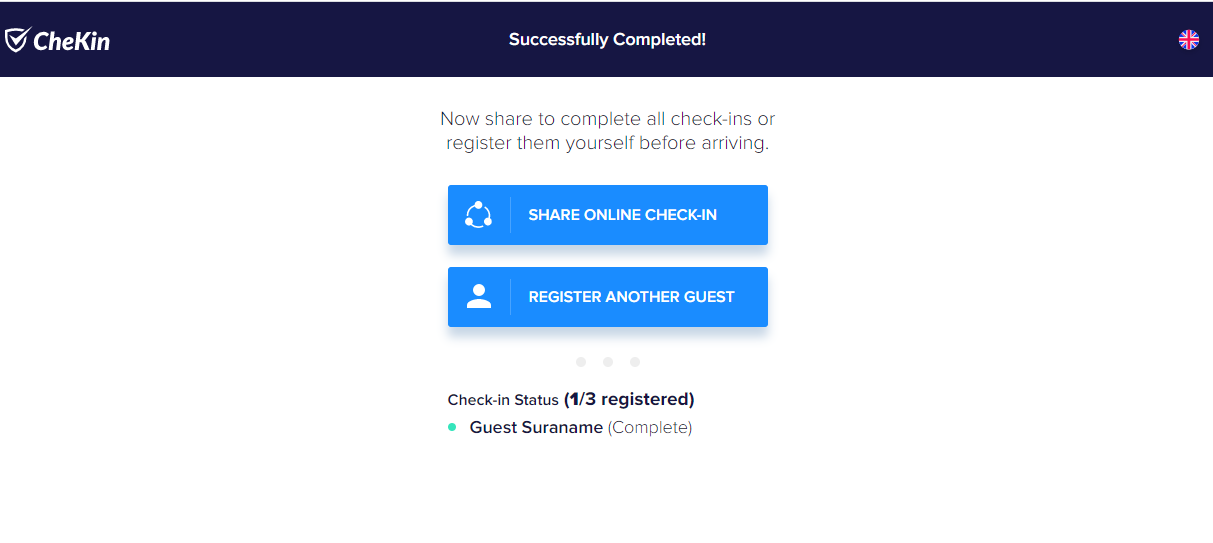Click the Check-in Status heading

tap(503, 400)
